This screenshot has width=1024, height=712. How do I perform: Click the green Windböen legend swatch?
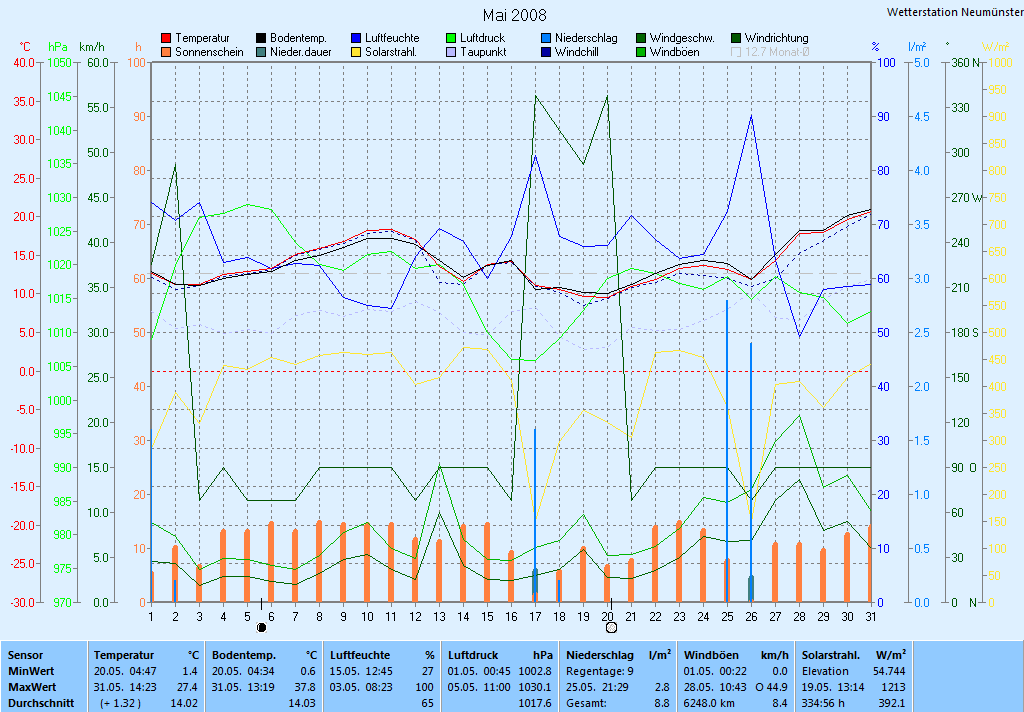[641, 52]
